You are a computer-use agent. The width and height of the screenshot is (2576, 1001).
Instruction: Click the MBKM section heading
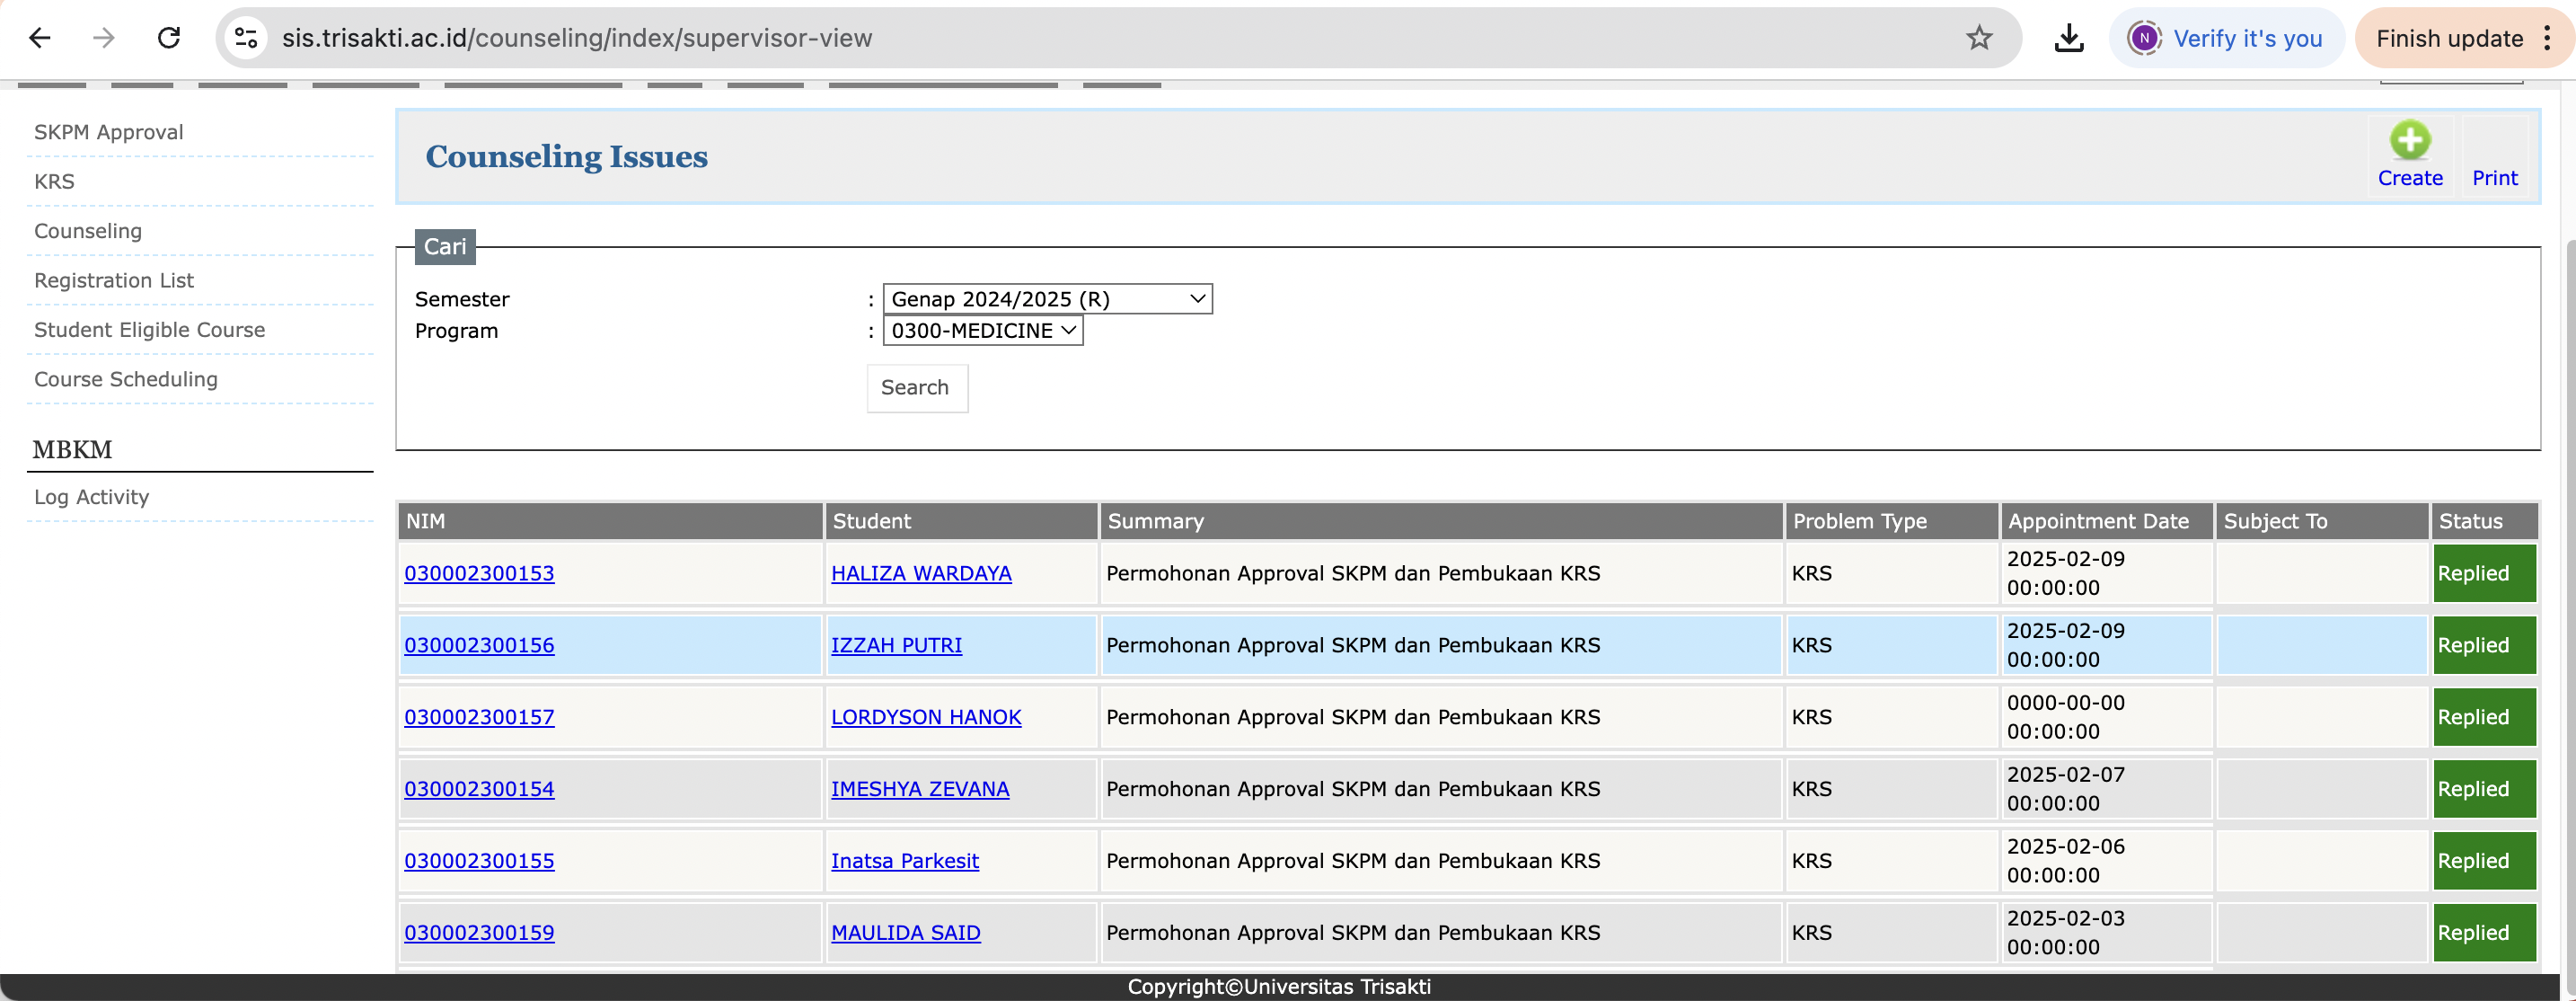tap(73, 450)
